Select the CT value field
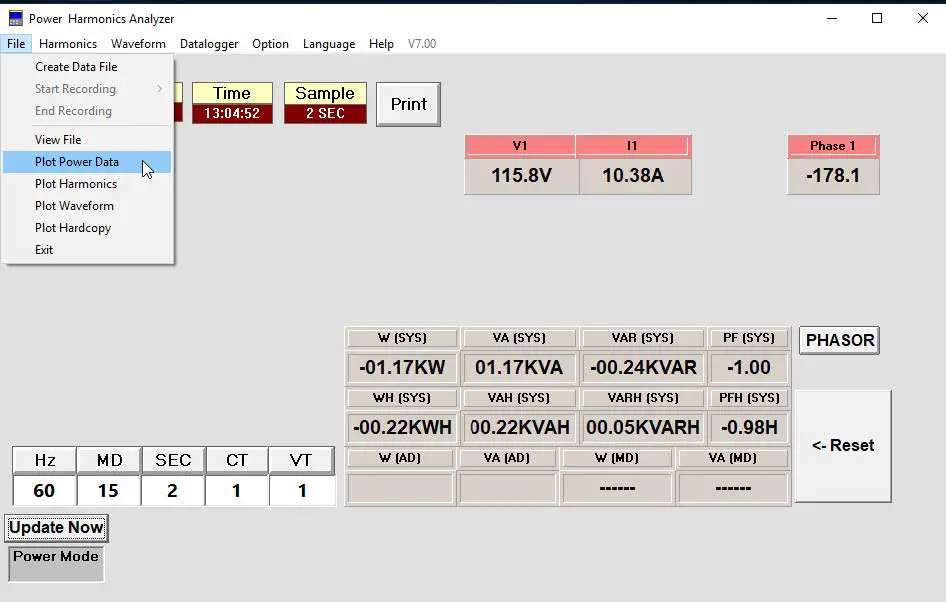This screenshot has width=946, height=602. (x=236, y=490)
